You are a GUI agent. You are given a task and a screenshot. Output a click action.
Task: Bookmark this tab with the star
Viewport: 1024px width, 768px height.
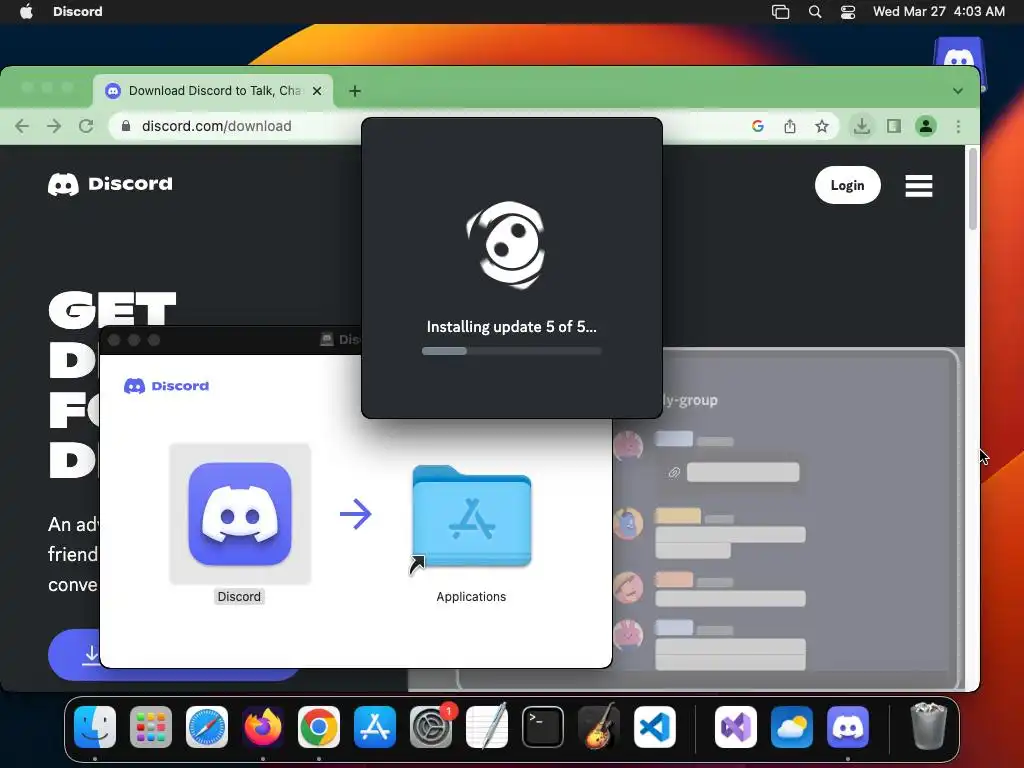pyautogui.click(x=822, y=126)
